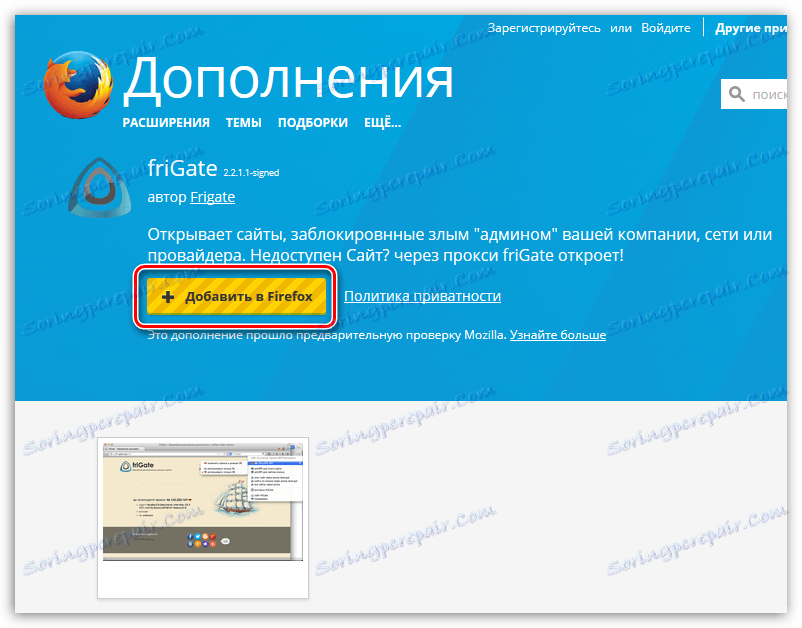Expand the ЕЩЁ… menu

[383, 123]
